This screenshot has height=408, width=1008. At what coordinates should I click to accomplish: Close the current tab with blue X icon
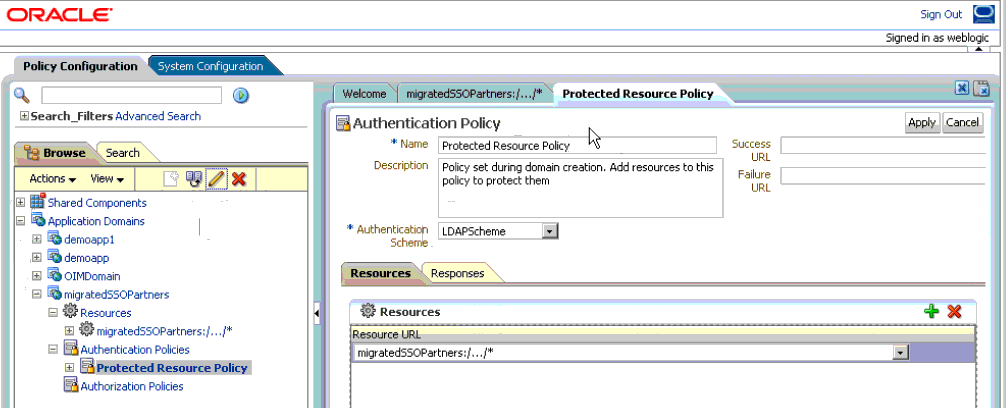(962, 89)
